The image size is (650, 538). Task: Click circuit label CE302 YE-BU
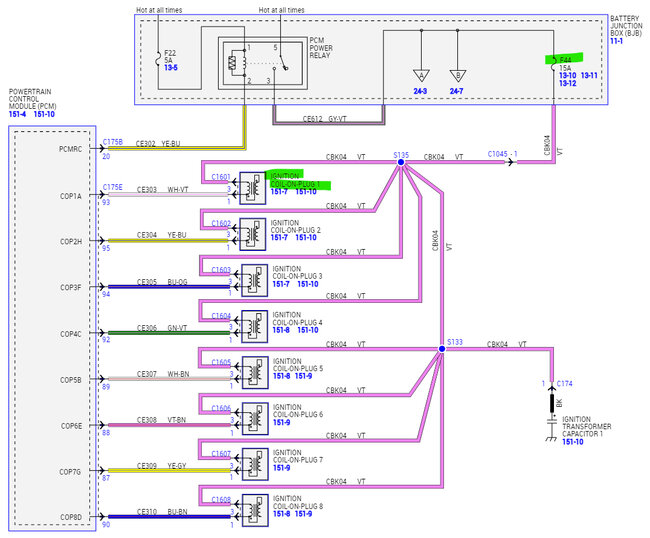(158, 144)
